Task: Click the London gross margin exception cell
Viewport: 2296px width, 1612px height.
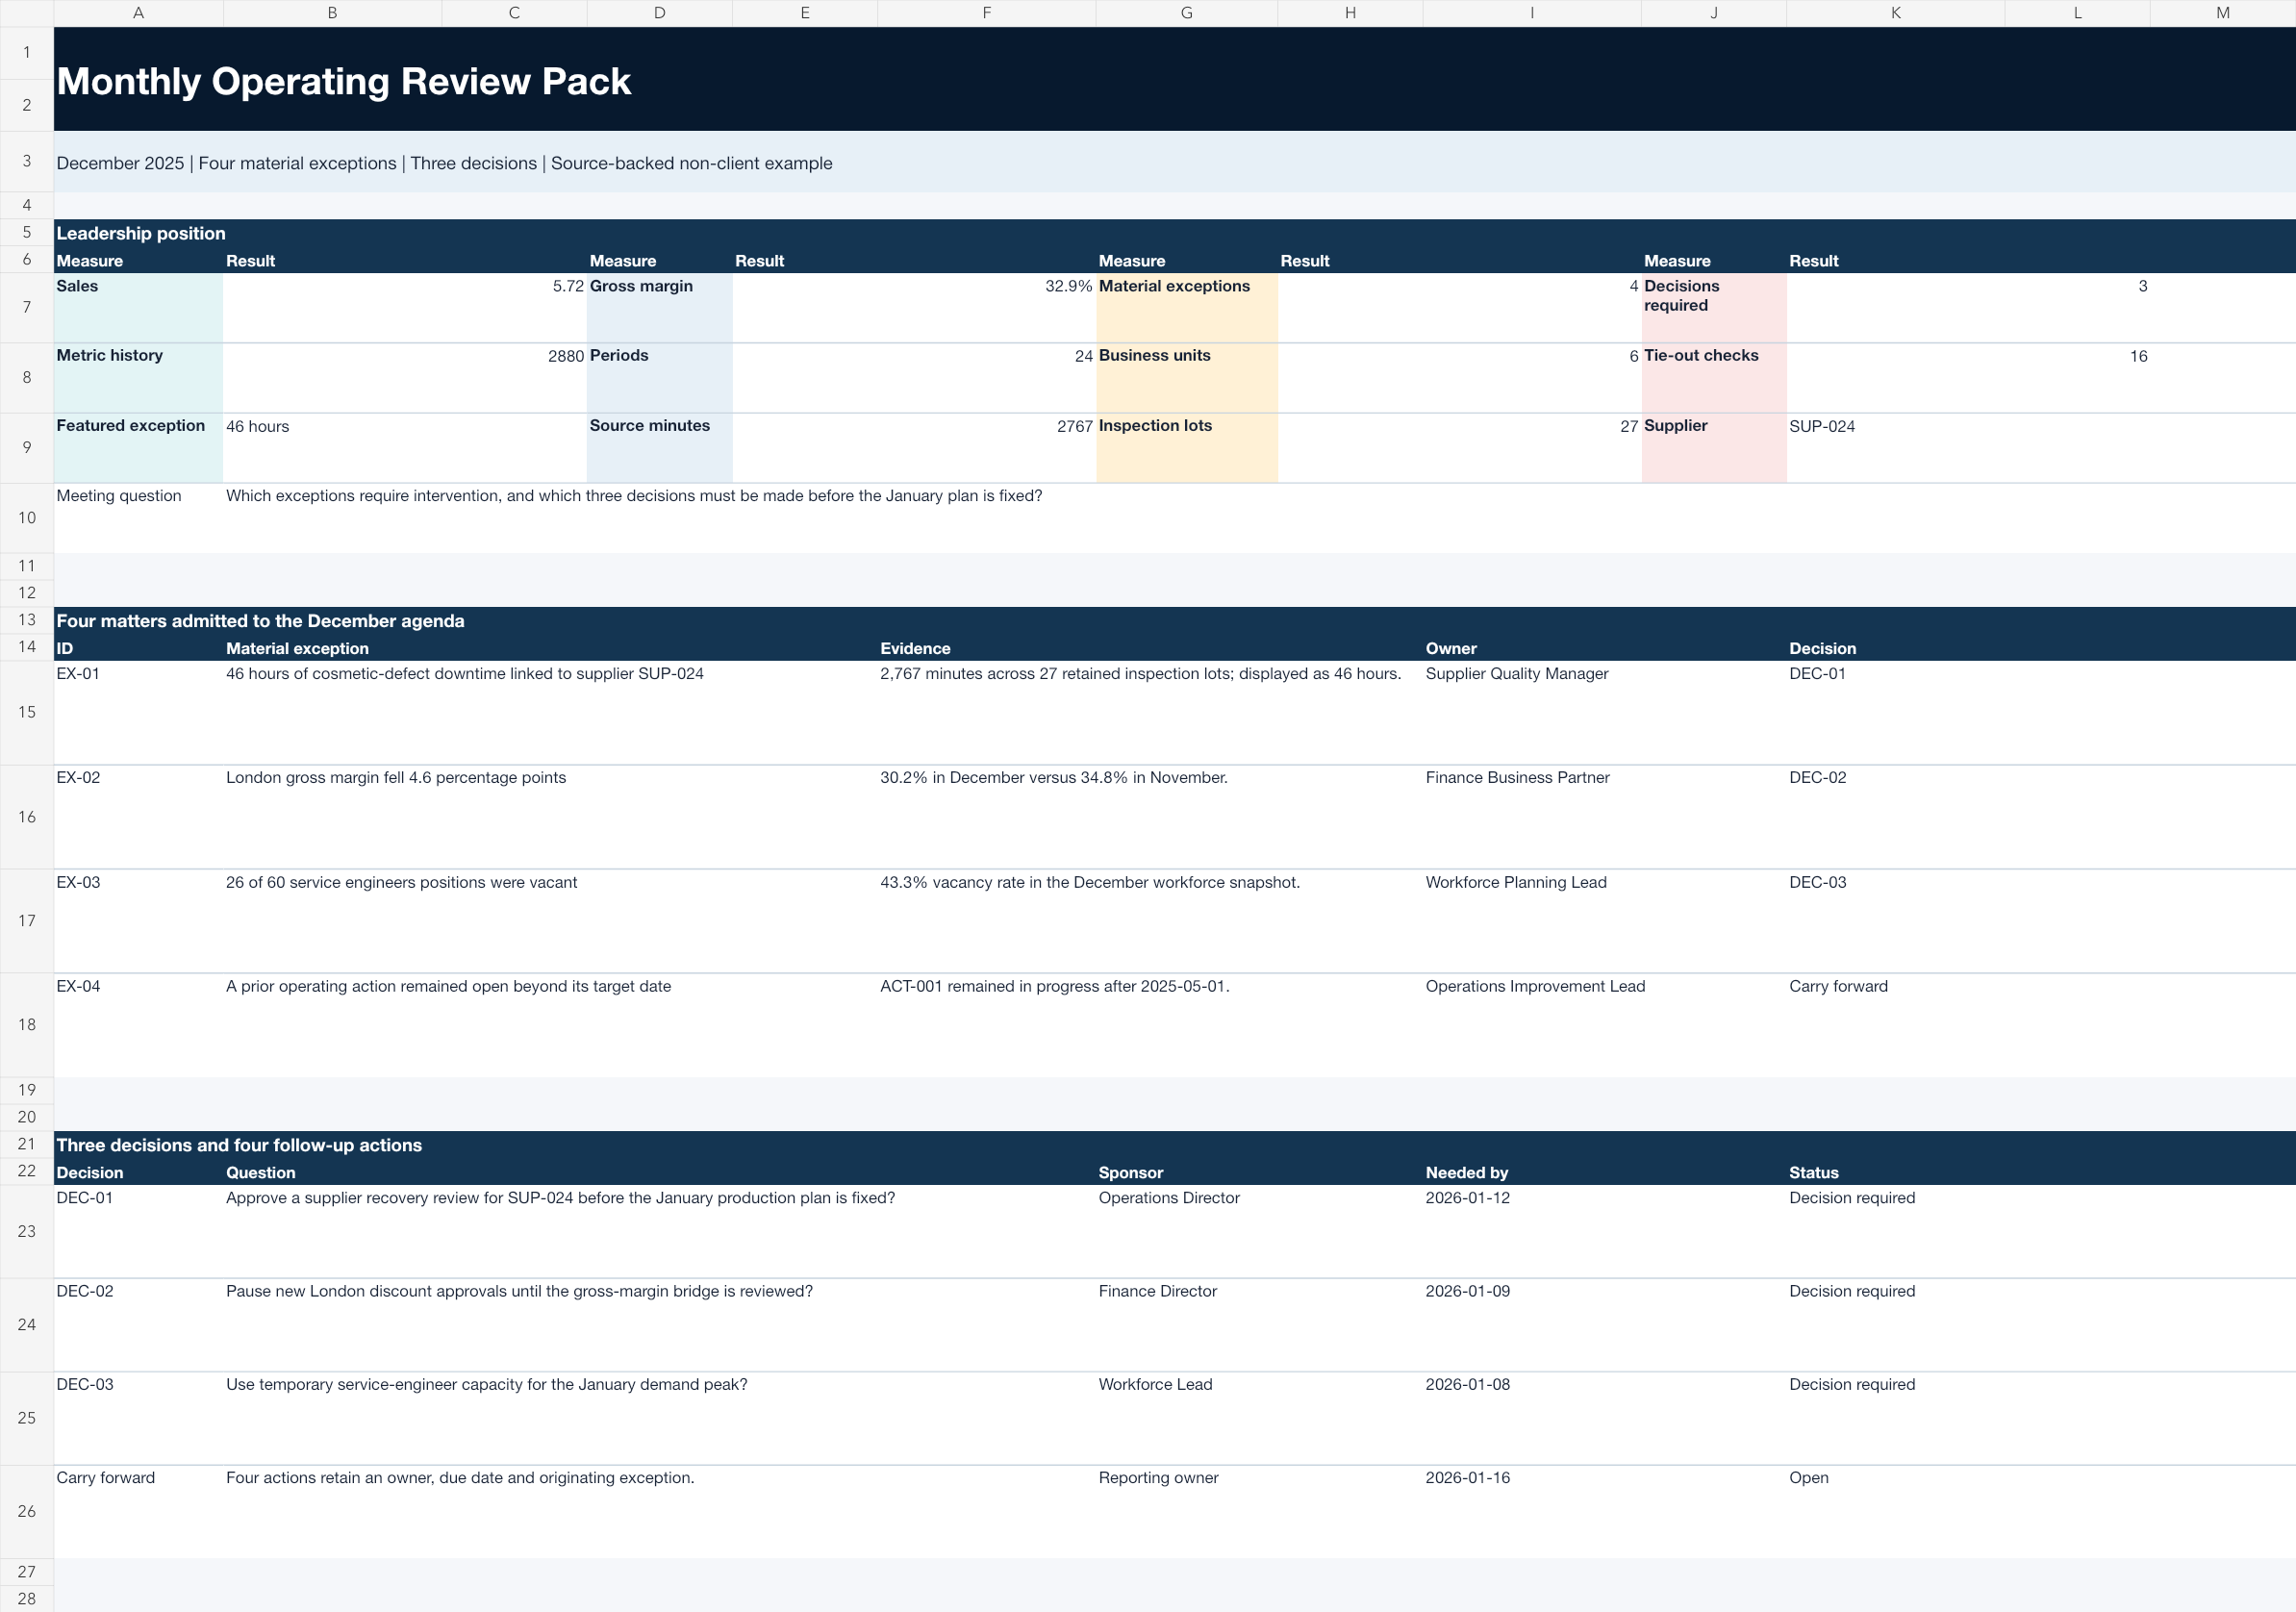Action: (550, 817)
